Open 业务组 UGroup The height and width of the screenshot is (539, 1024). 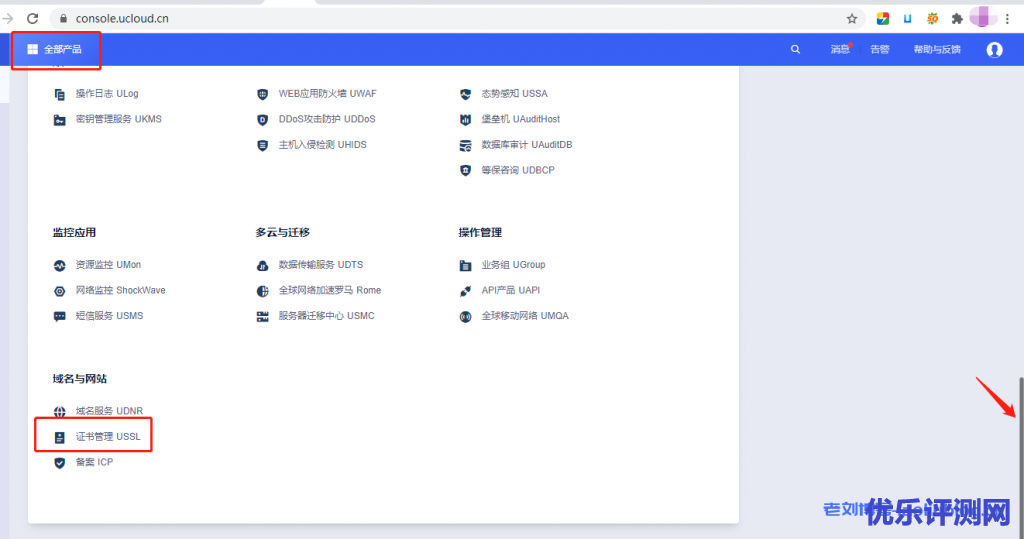click(513, 265)
